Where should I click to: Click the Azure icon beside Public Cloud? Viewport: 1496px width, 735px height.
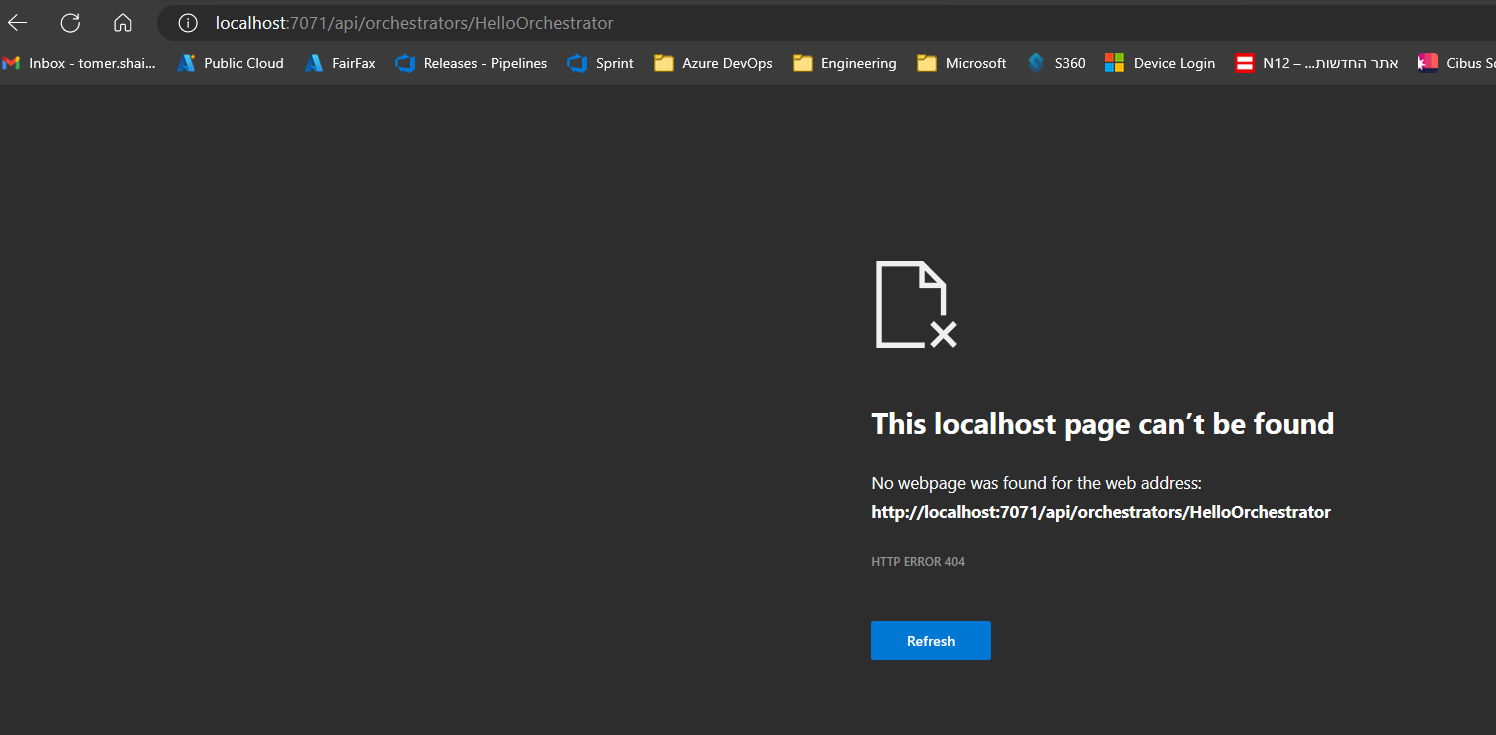(186, 62)
